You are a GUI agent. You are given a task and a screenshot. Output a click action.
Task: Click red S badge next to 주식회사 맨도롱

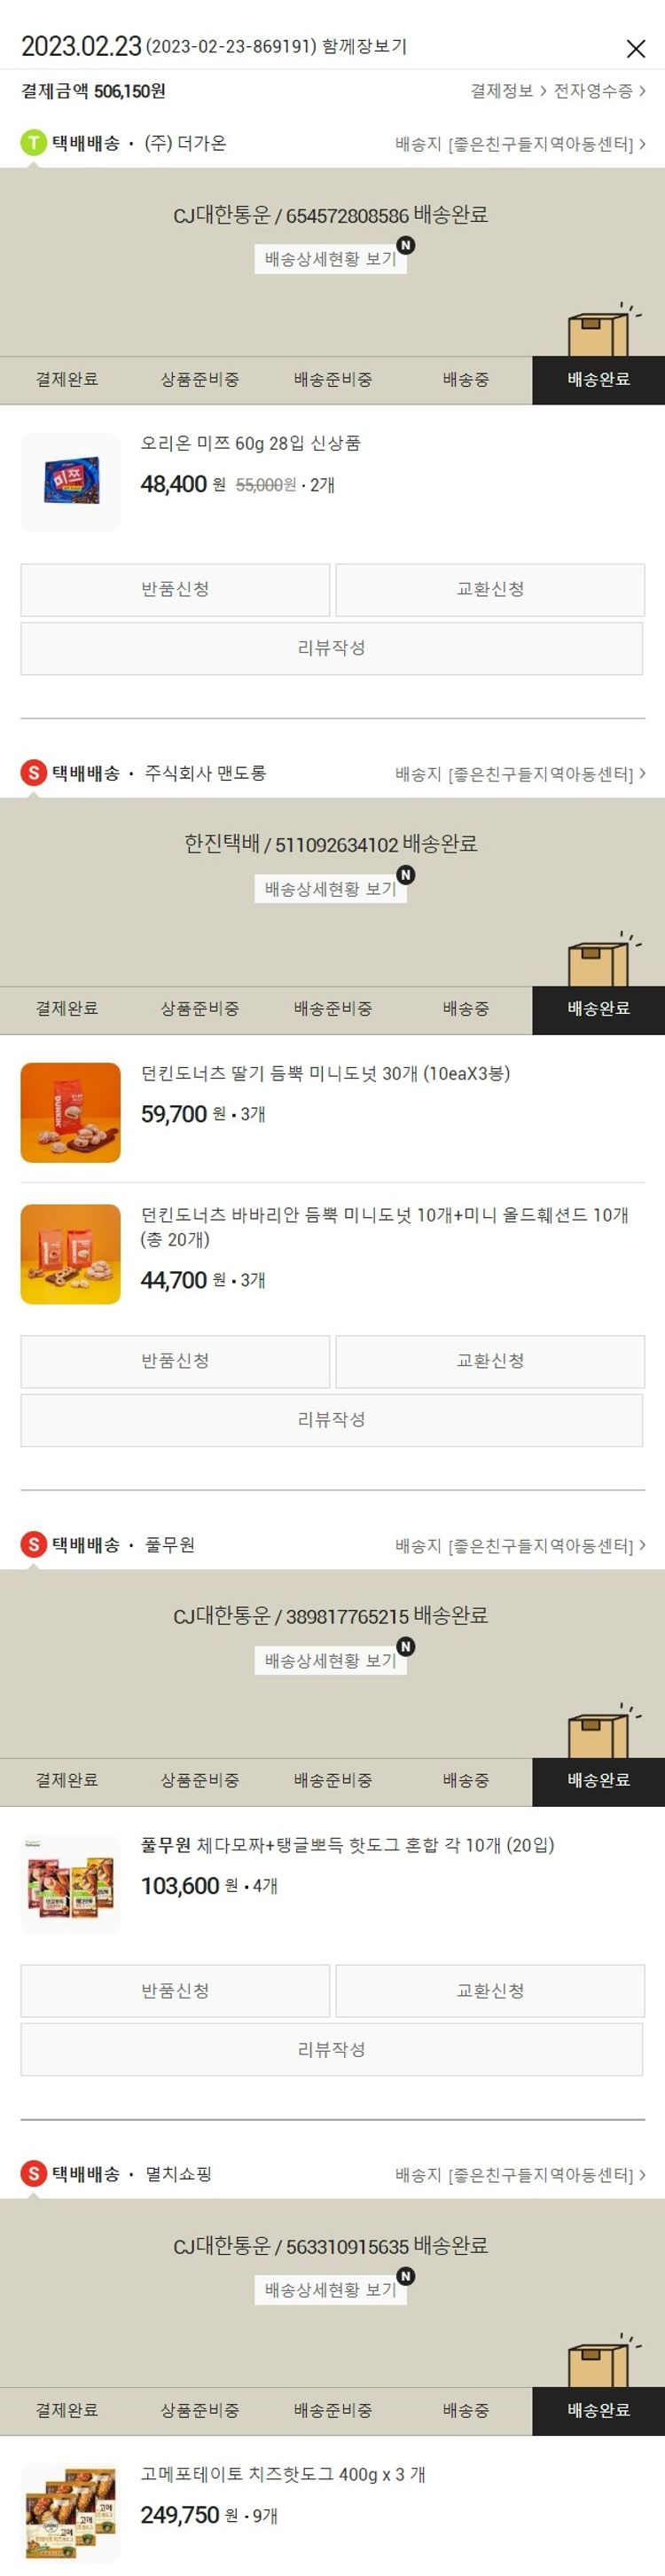(34, 773)
